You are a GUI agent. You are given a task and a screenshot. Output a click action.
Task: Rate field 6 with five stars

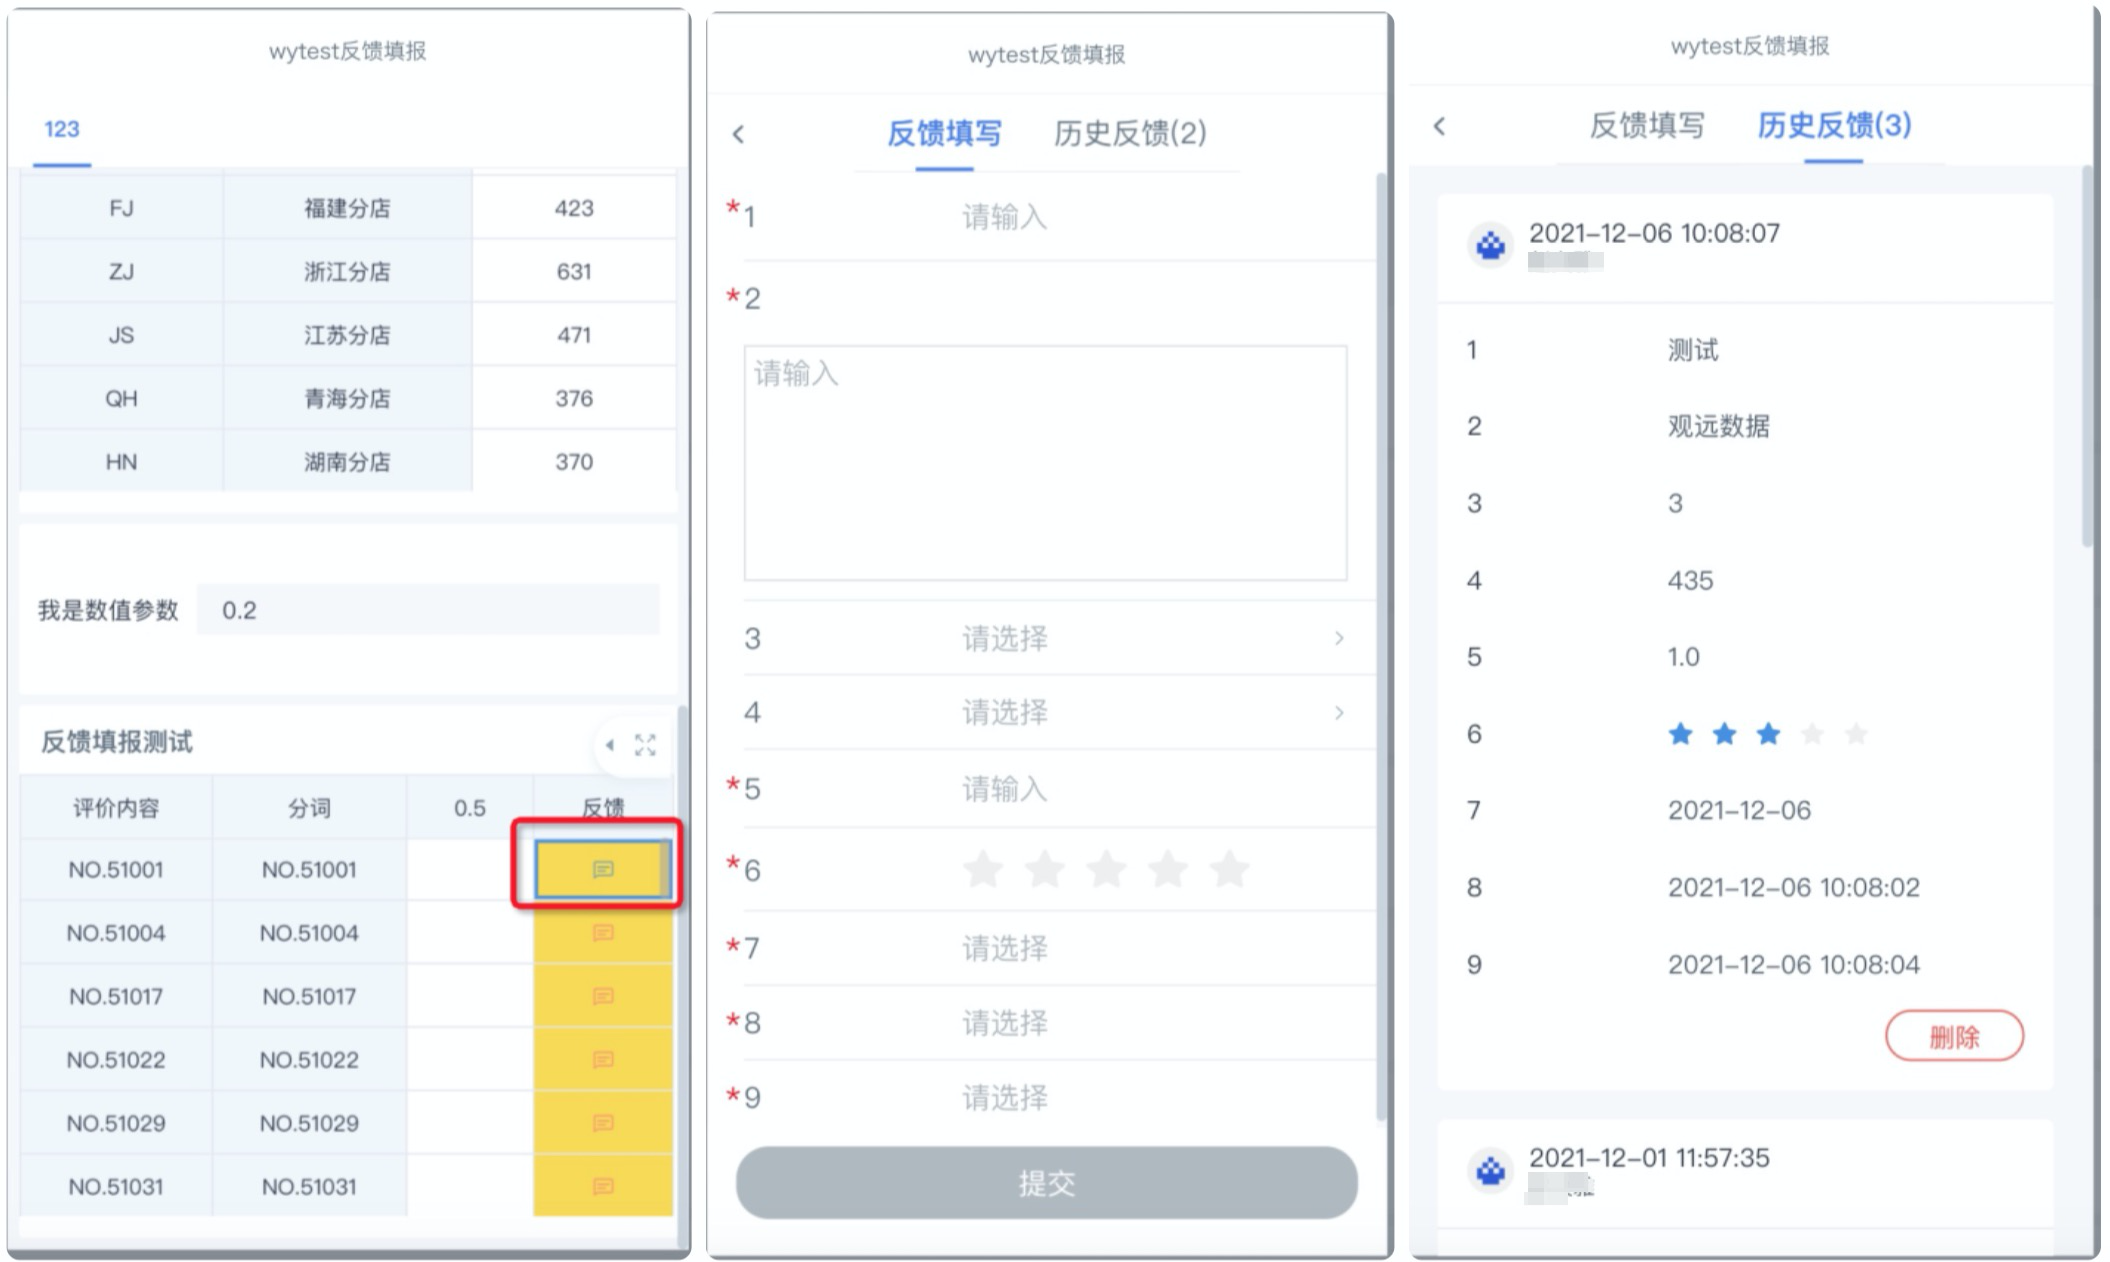(x=1229, y=869)
